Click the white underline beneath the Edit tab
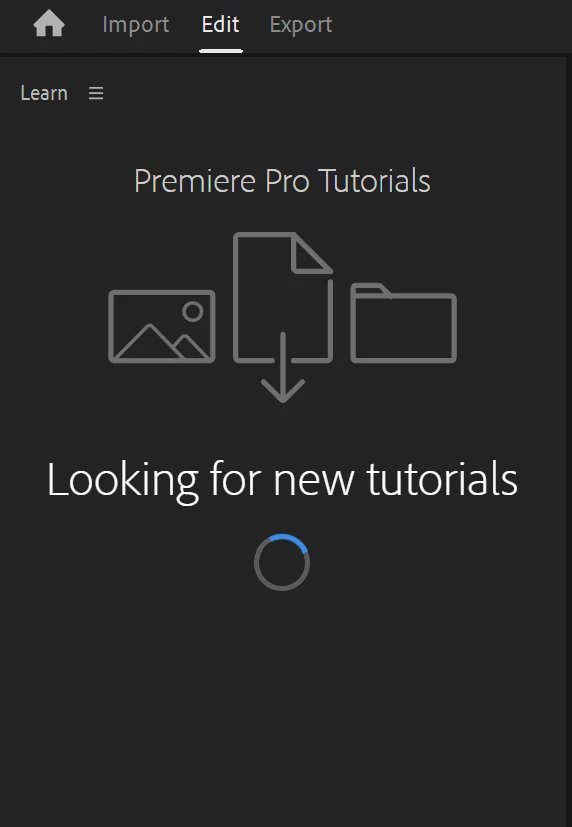 pyautogui.click(x=221, y=51)
